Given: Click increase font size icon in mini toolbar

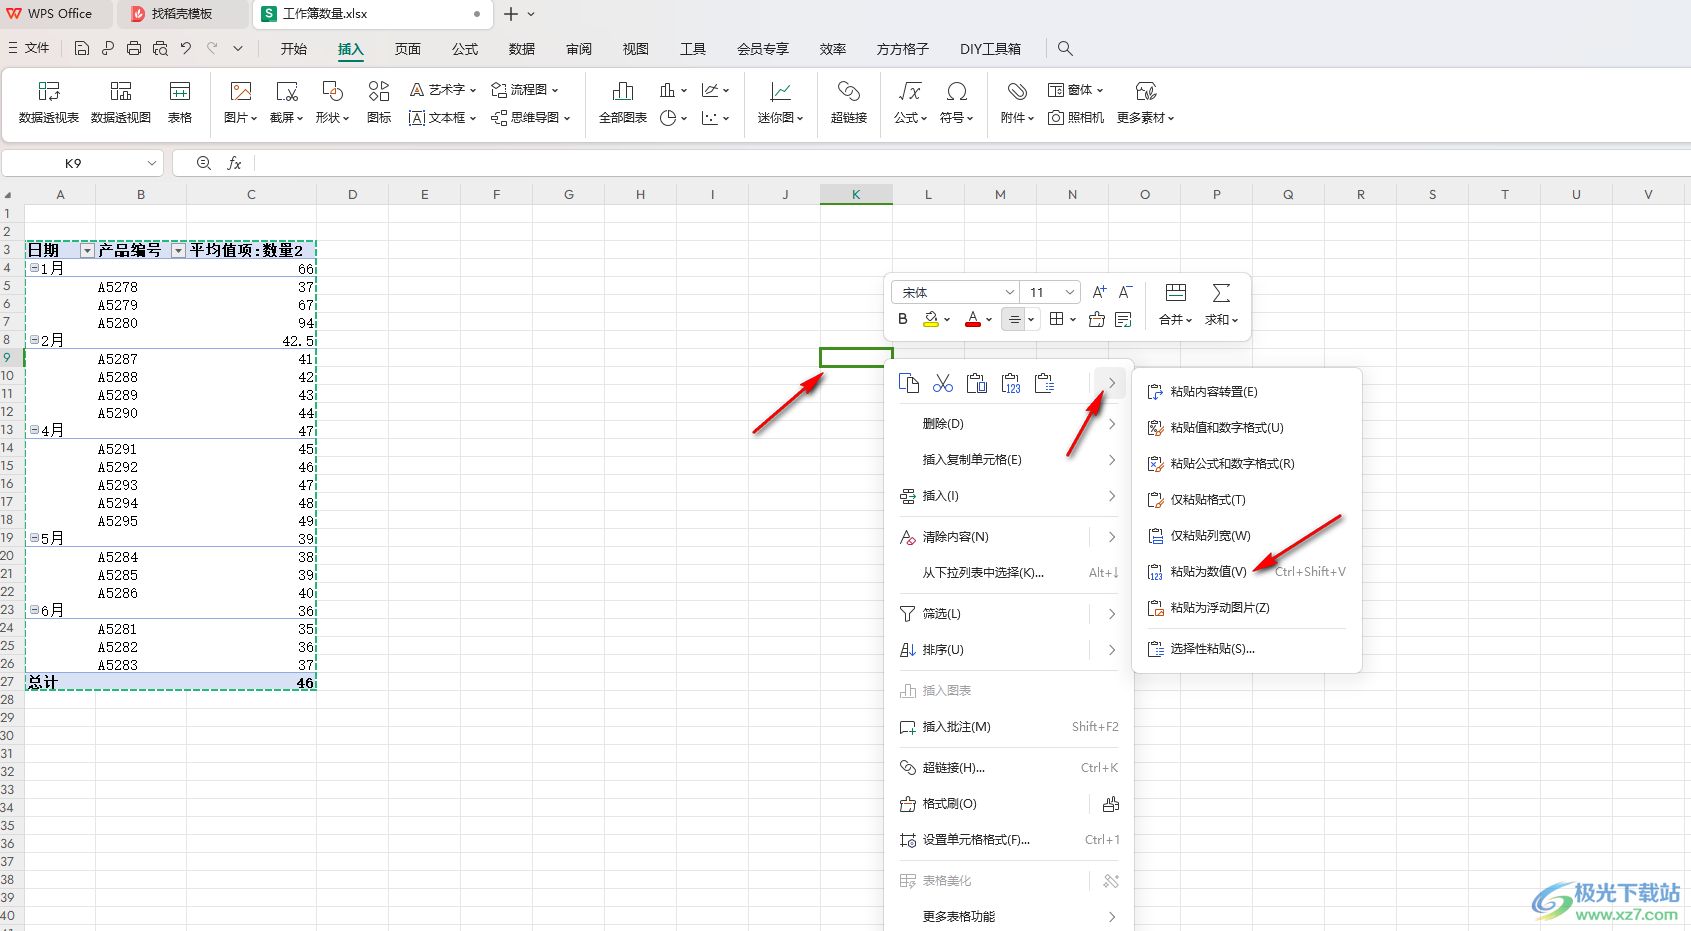Looking at the screenshot, I should tap(1099, 292).
